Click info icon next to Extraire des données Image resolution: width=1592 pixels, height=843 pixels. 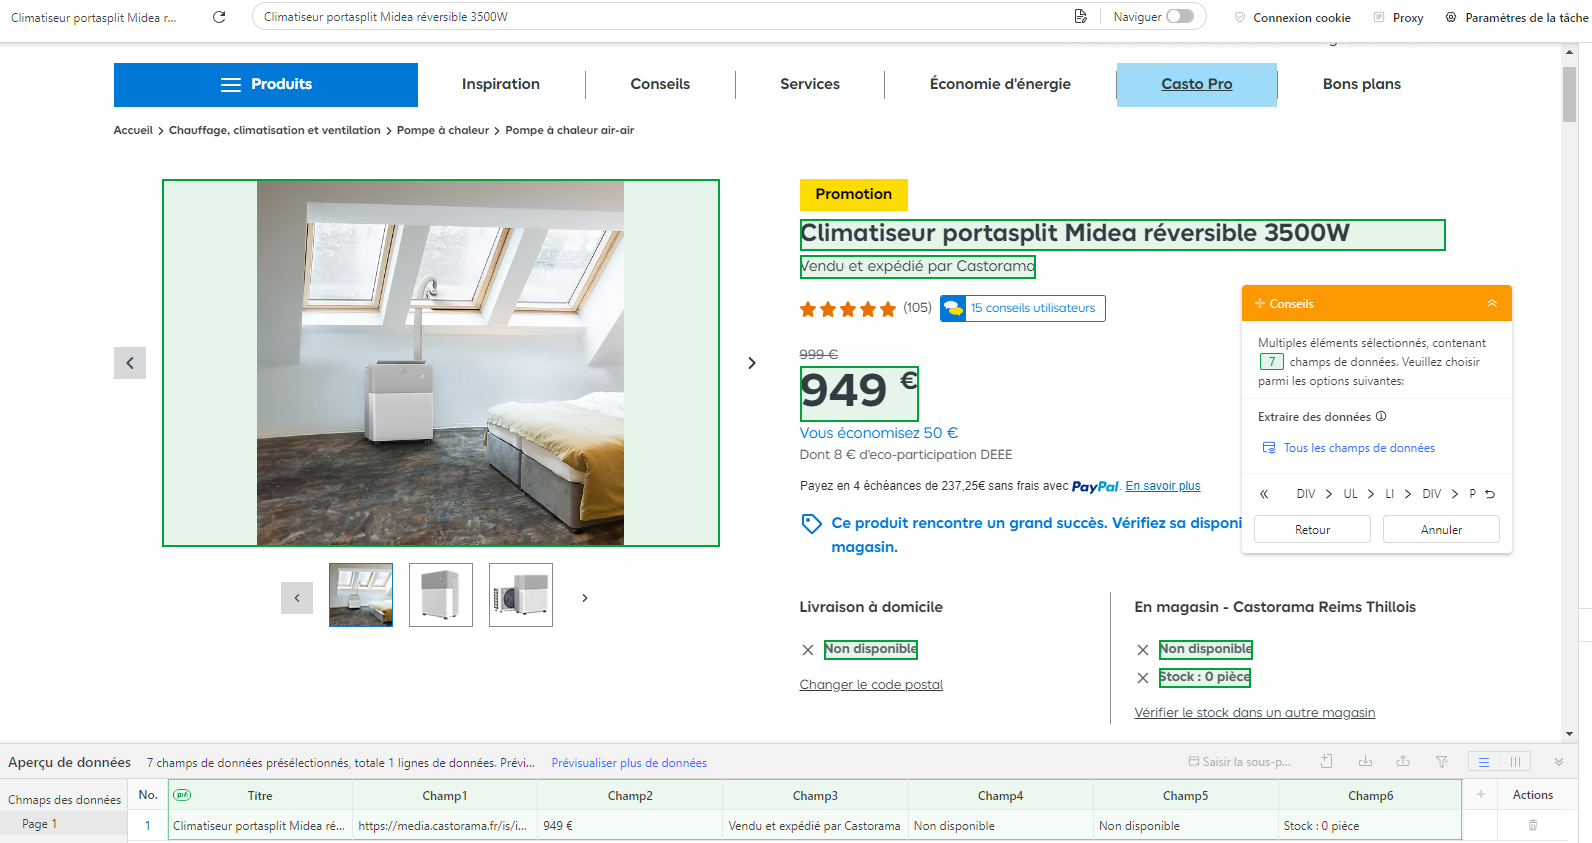[x=1381, y=417]
